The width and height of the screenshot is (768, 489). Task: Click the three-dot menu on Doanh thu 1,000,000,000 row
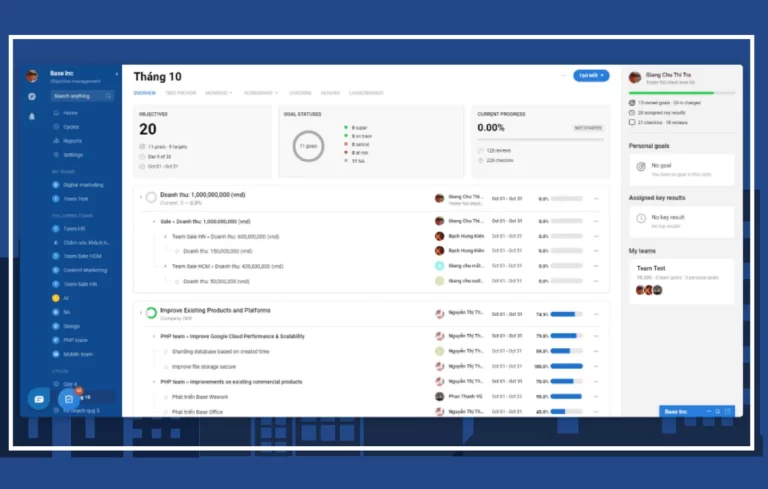tap(596, 198)
